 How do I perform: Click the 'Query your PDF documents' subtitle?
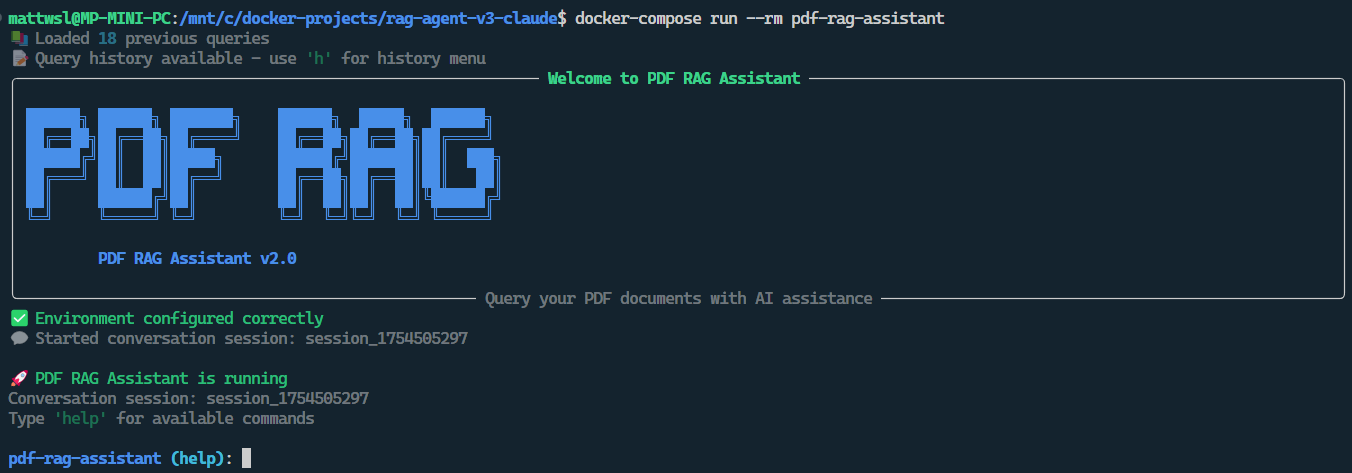pos(678,298)
